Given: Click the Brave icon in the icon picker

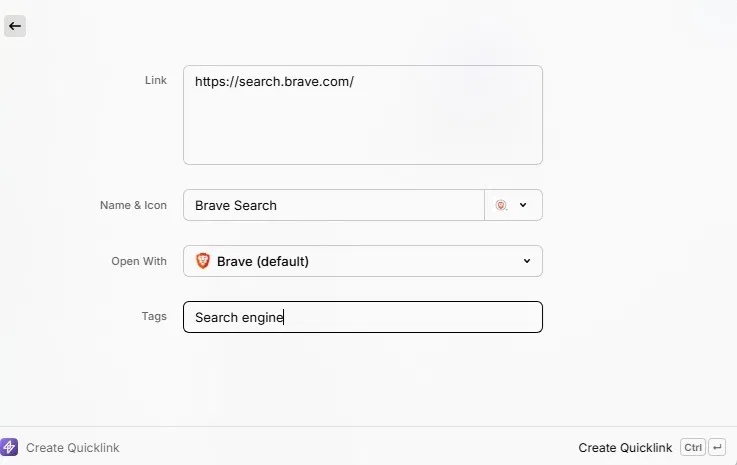Looking at the screenshot, I should 501,205.
